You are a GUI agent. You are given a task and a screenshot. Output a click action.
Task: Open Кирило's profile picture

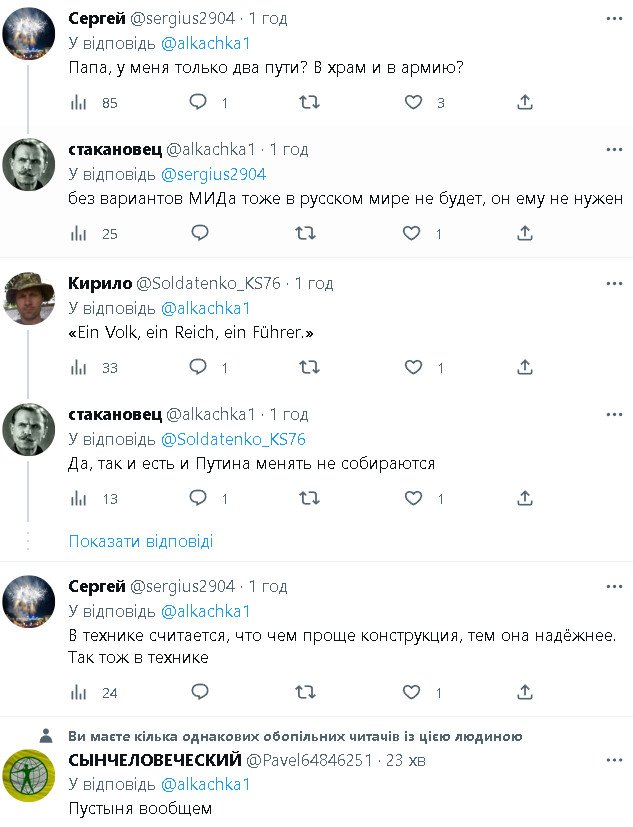[29, 296]
